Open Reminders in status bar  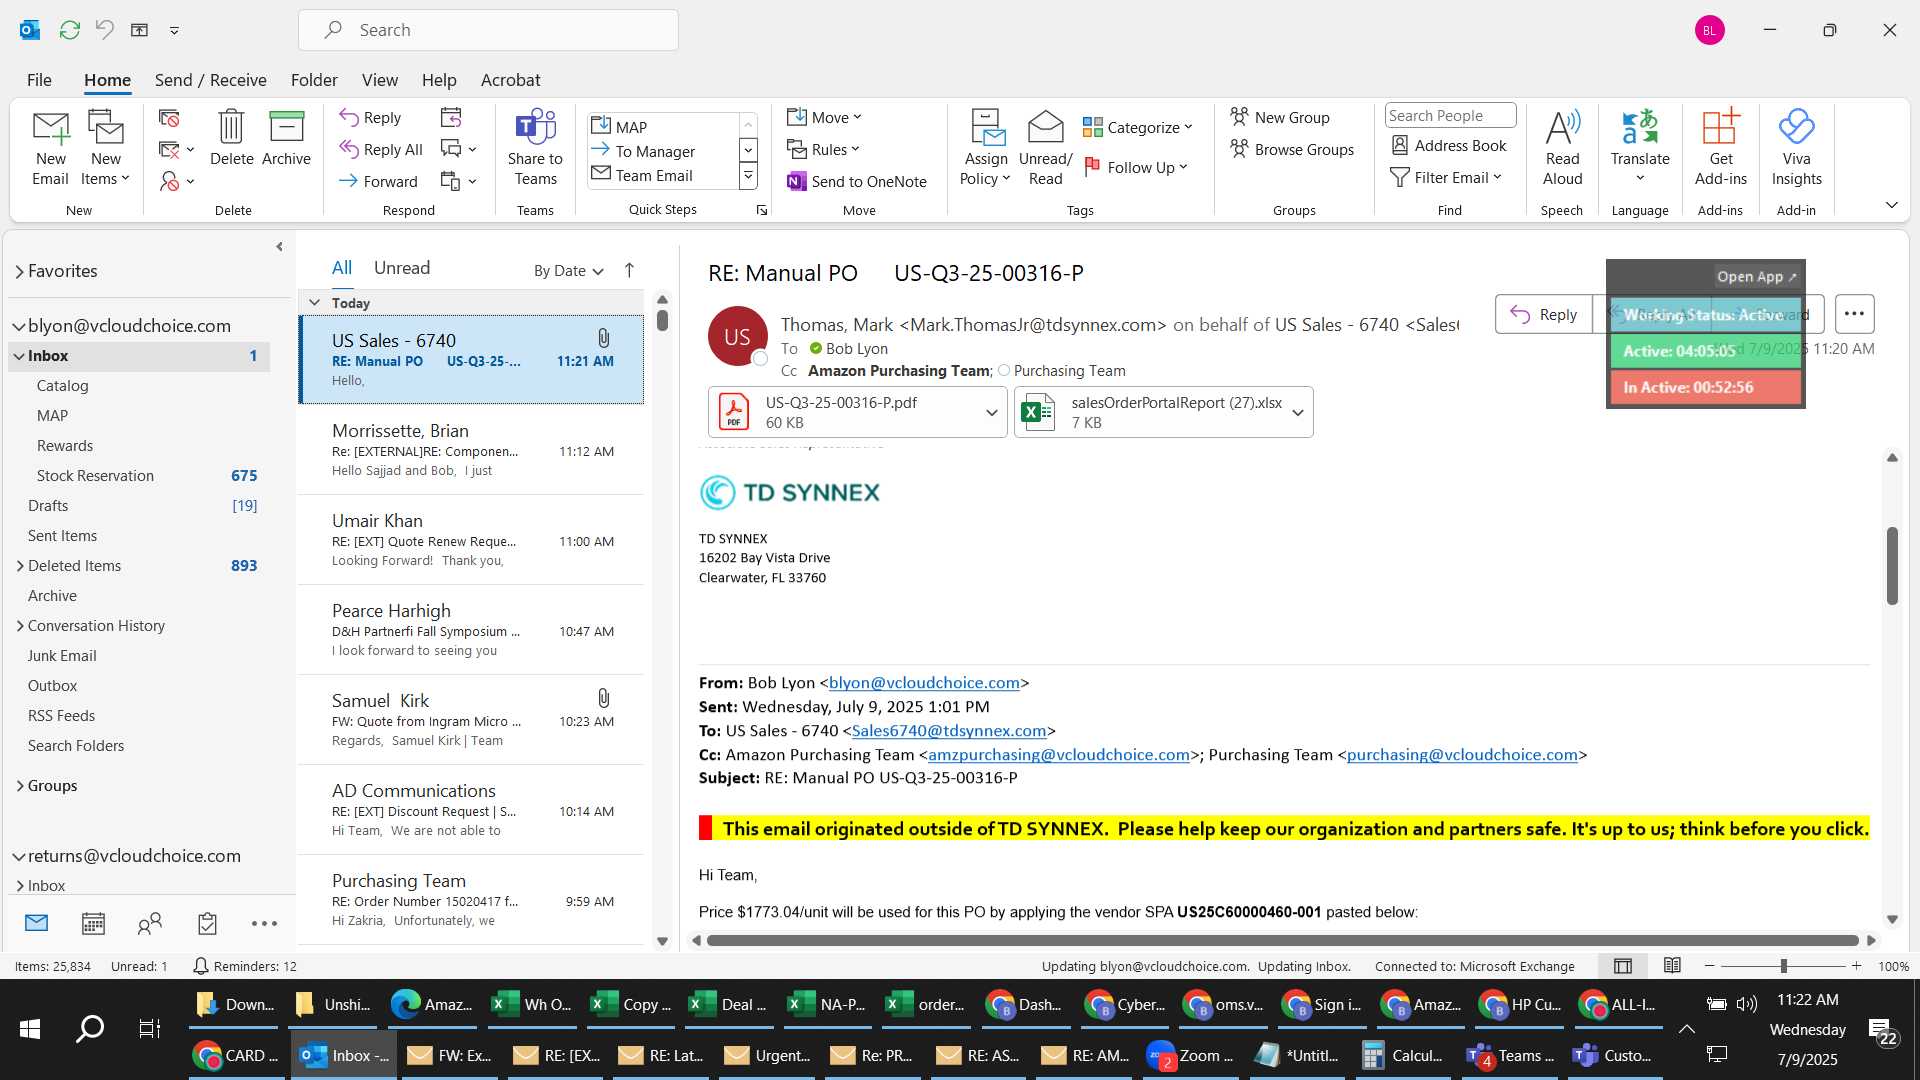coord(245,966)
